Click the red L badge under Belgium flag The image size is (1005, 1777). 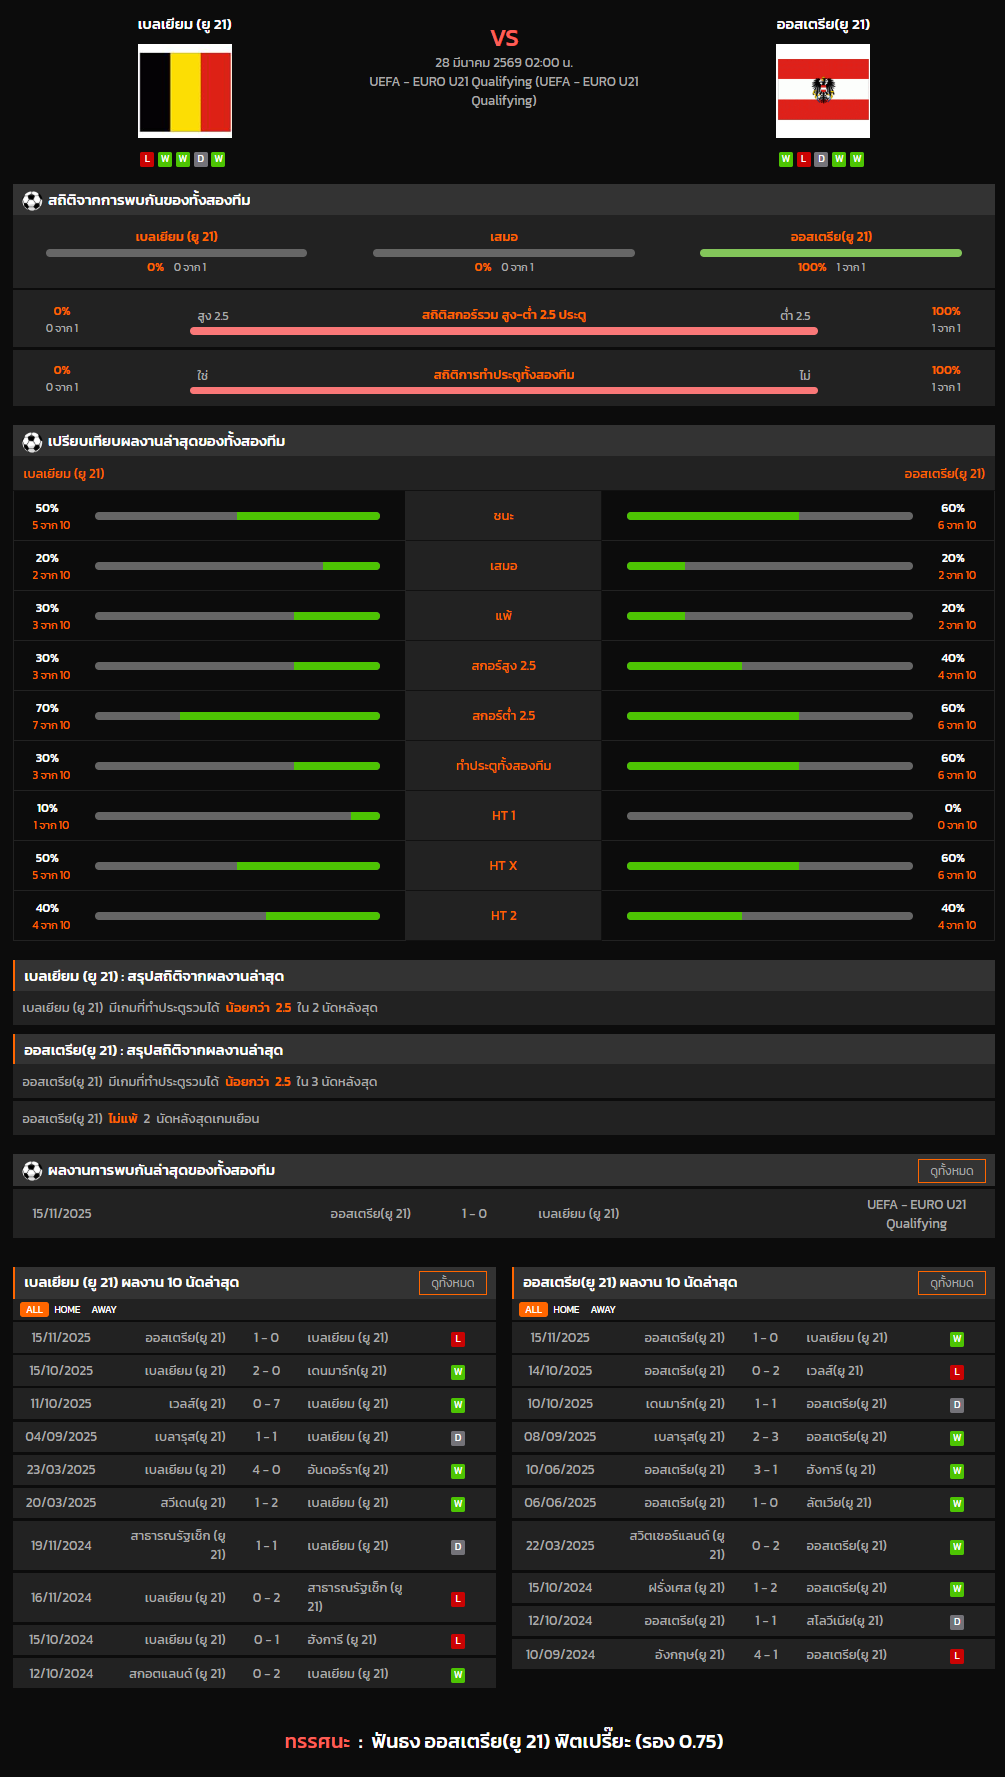tap(147, 159)
